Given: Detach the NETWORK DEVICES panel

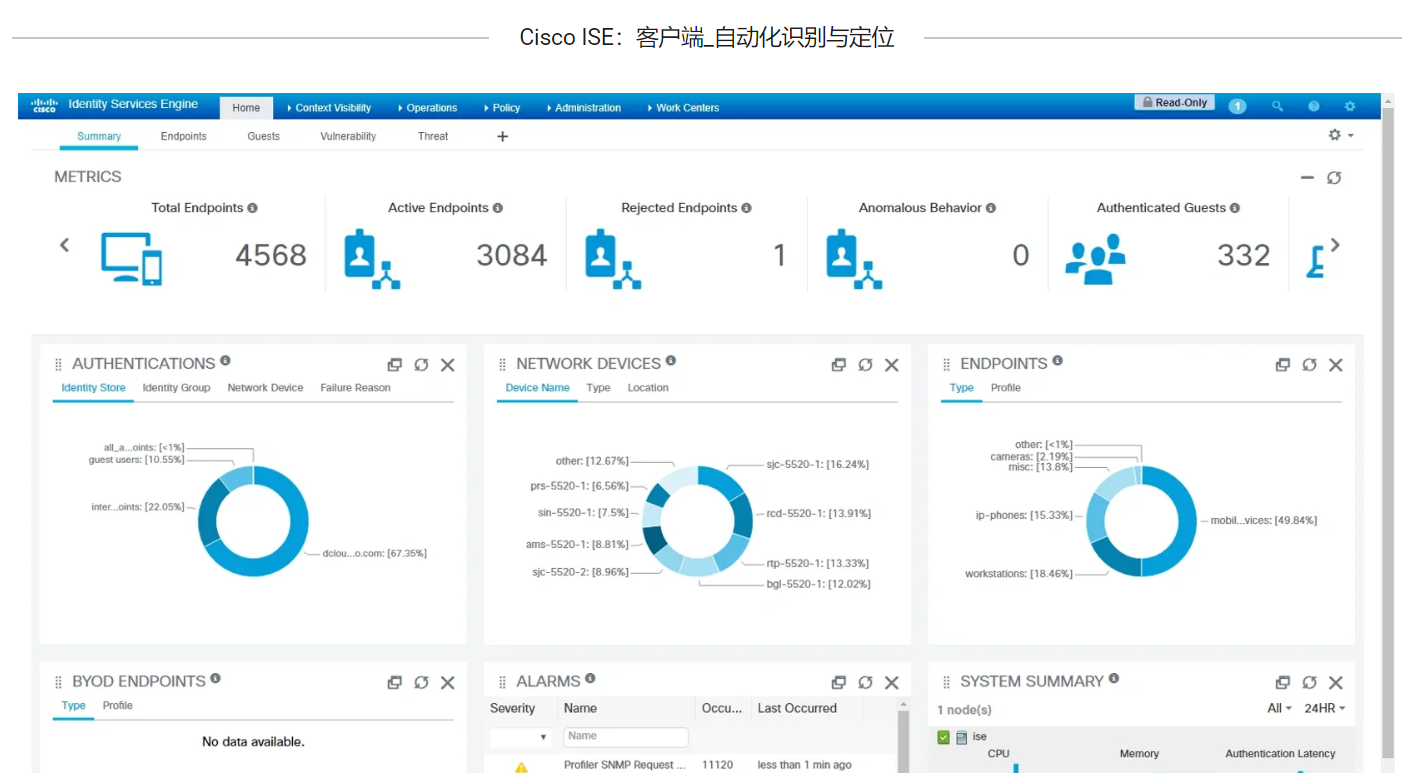Looking at the screenshot, I should 839,365.
